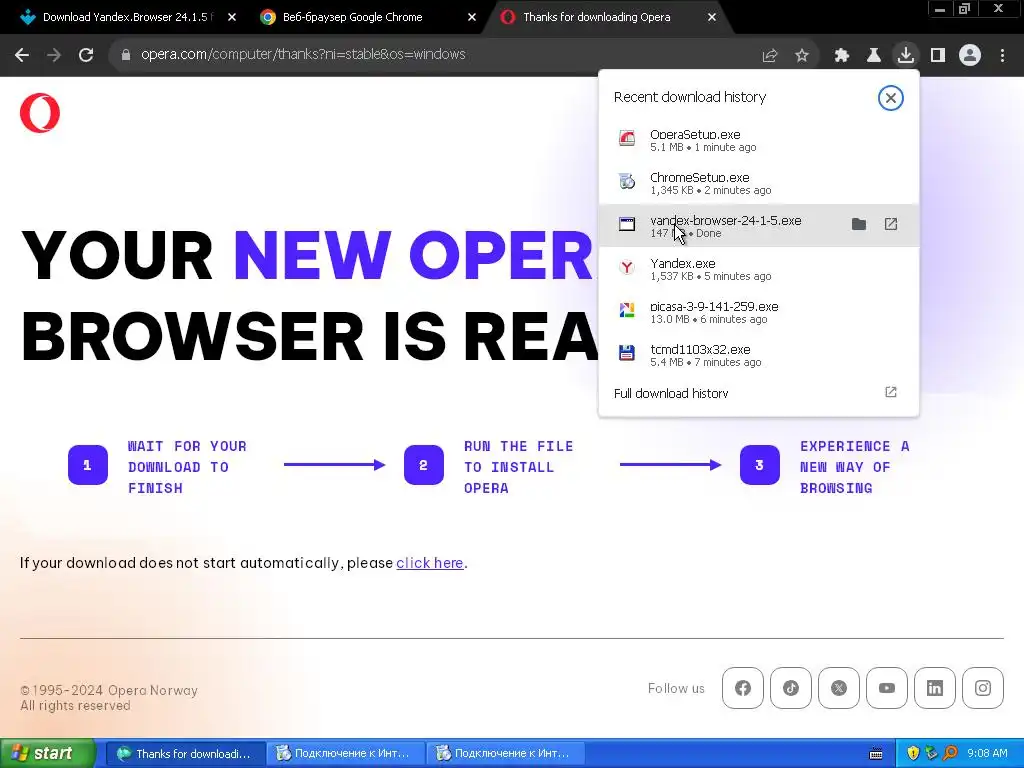Click the tcmd1103x32.exe floppy icon

coord(627,353)
